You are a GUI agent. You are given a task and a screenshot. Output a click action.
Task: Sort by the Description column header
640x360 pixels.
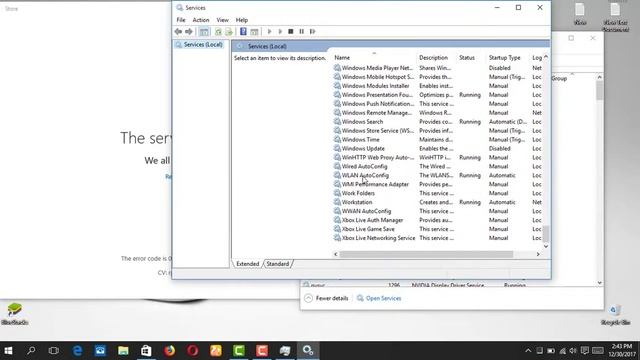(433, 58)
